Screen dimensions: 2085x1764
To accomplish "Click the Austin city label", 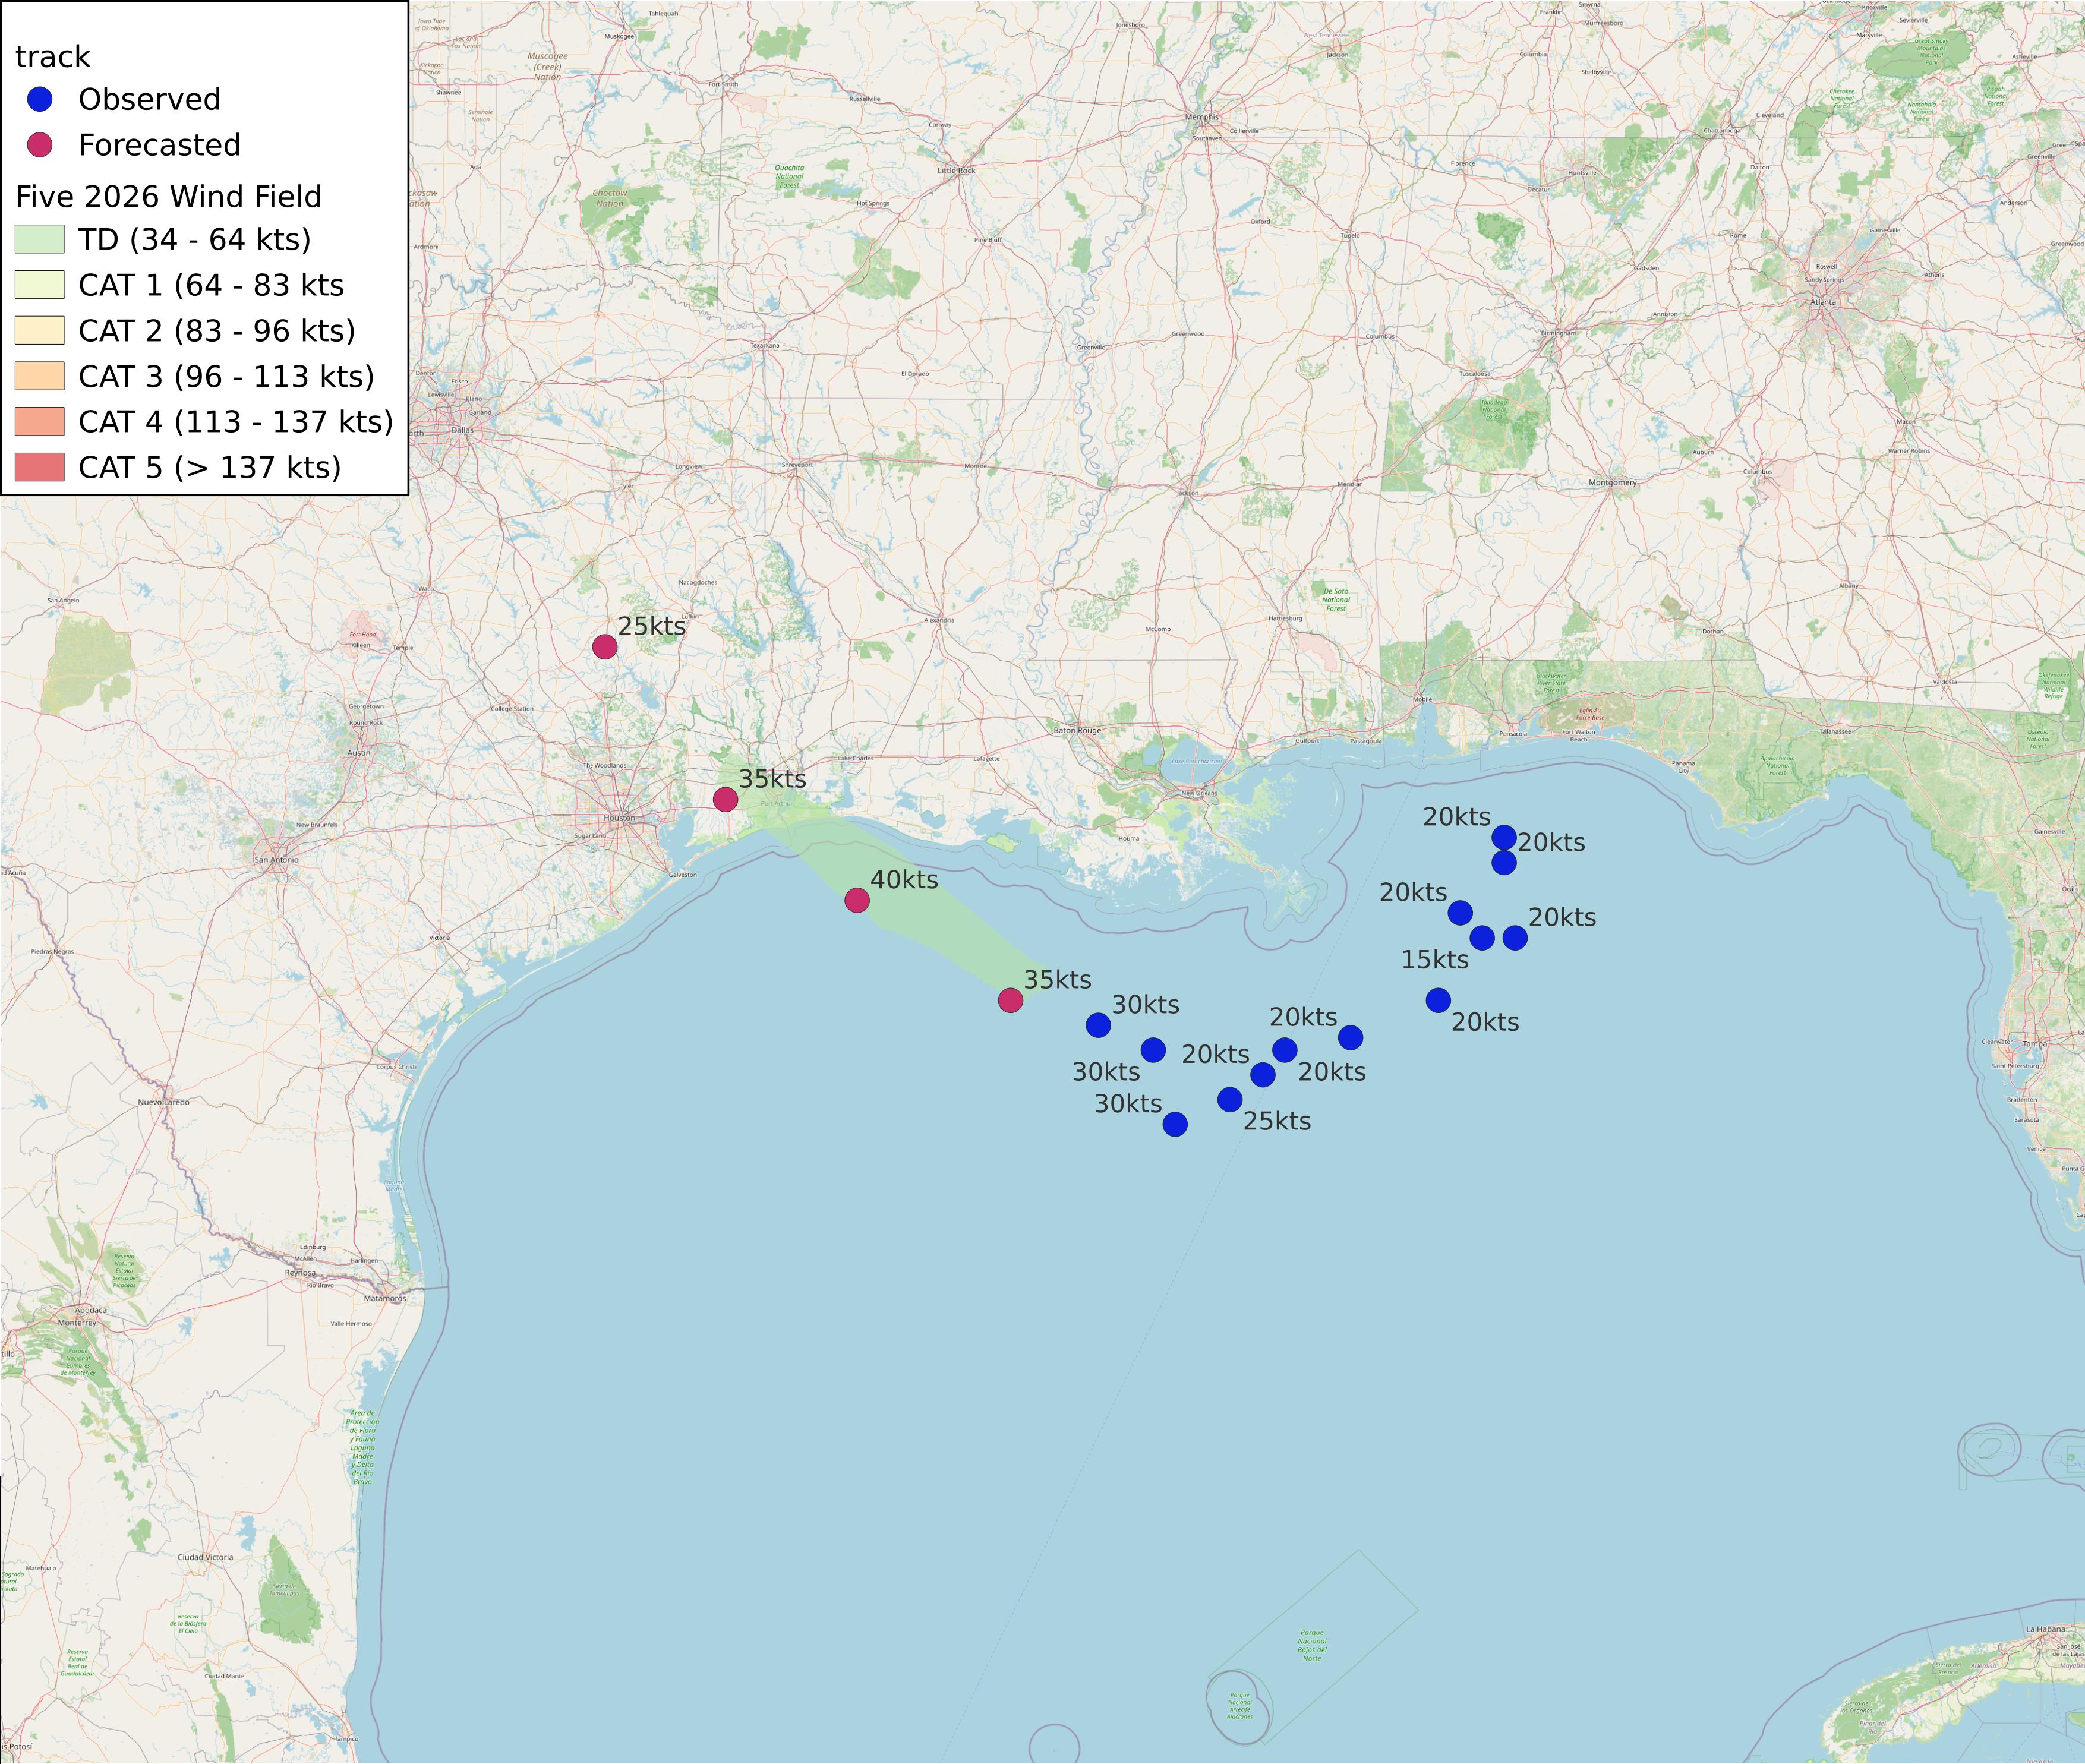I will click(x=359, y=753).
